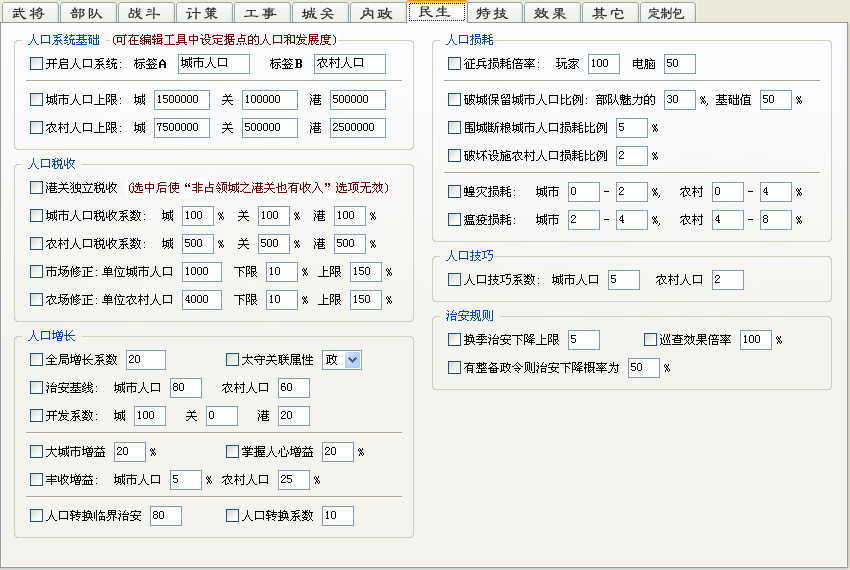Switch to the 城关 tab
Image resolution: width=850 pixels, height=570 pixels.
[319, 12]
